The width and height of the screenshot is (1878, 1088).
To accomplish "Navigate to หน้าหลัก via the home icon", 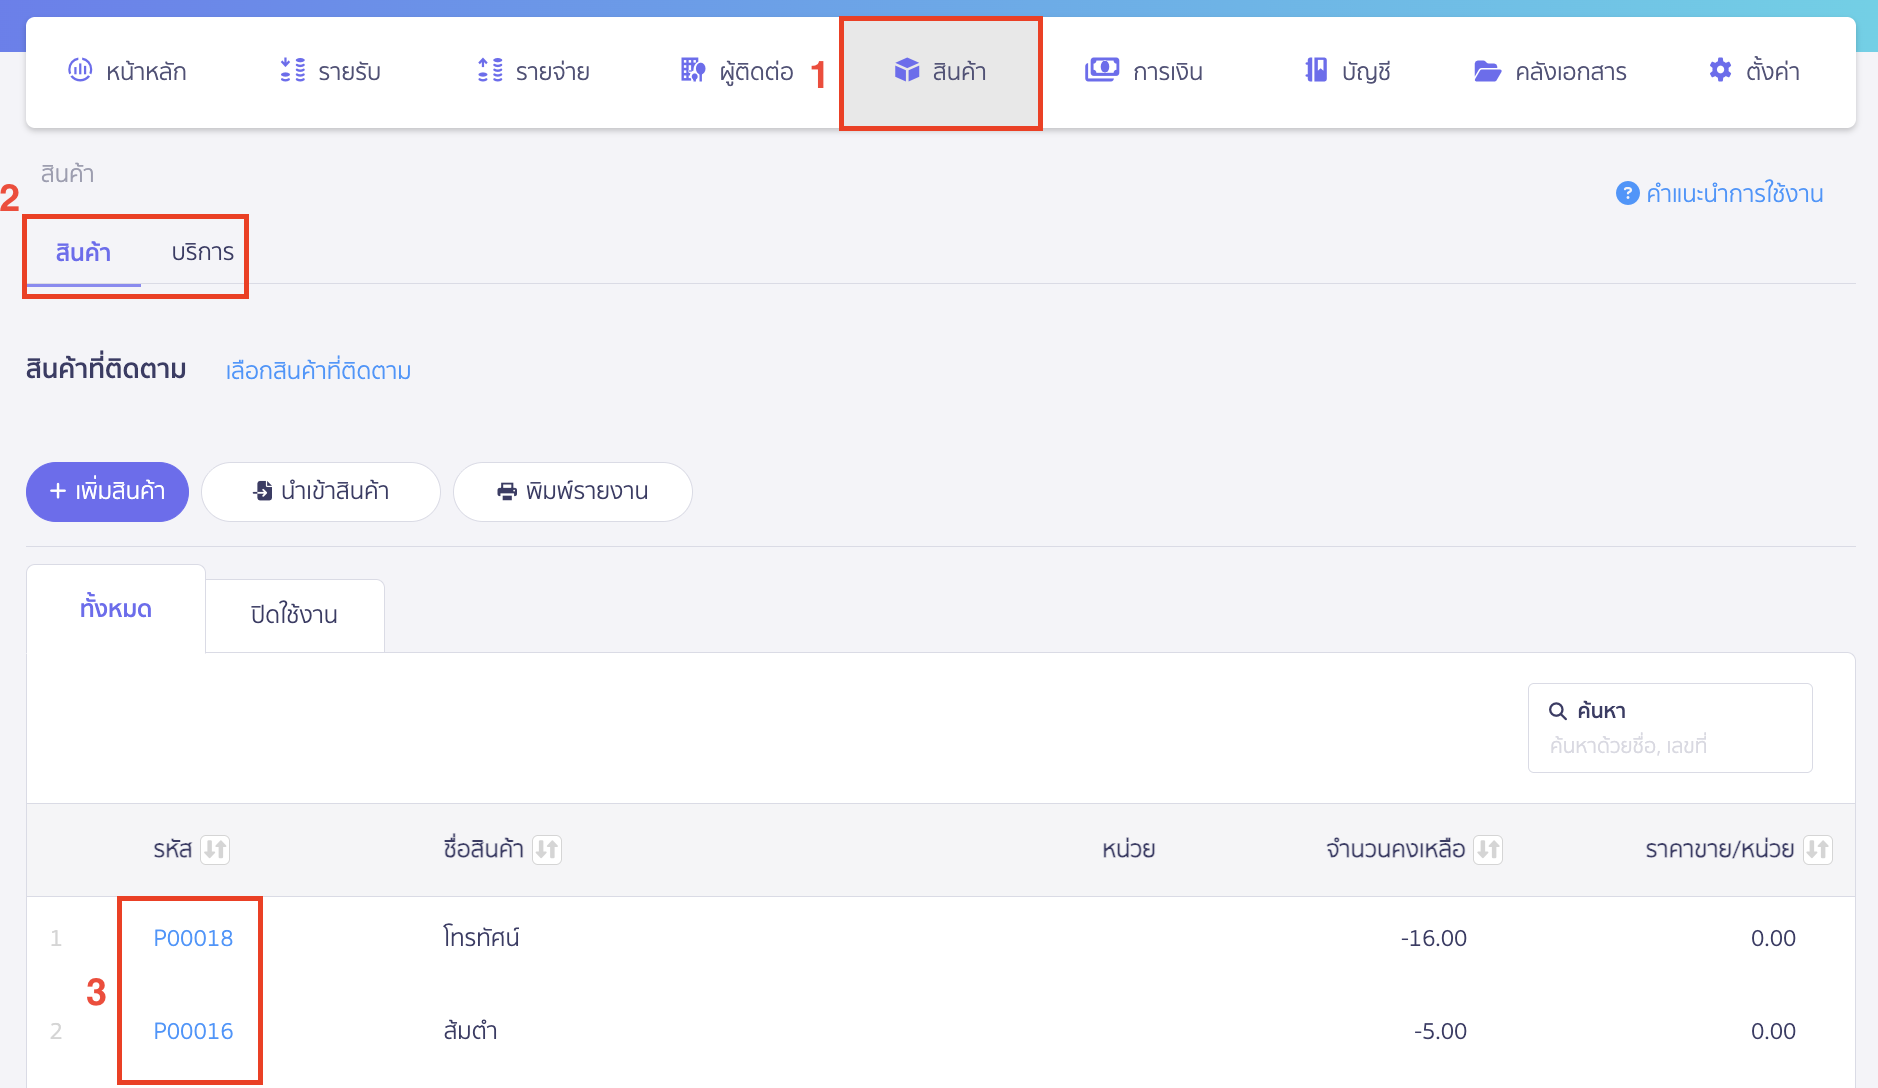I will pos(81,70).
